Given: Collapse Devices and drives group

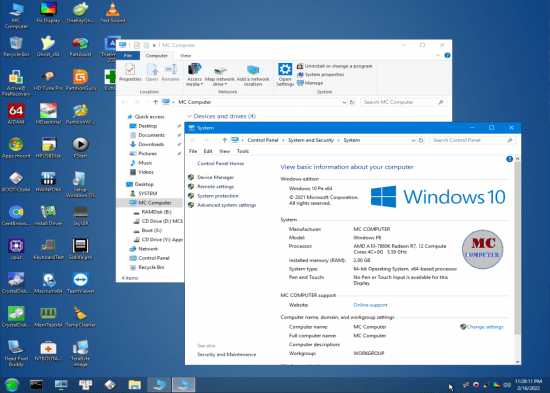Looking at the screenshot, I should (x=189, y=116).
